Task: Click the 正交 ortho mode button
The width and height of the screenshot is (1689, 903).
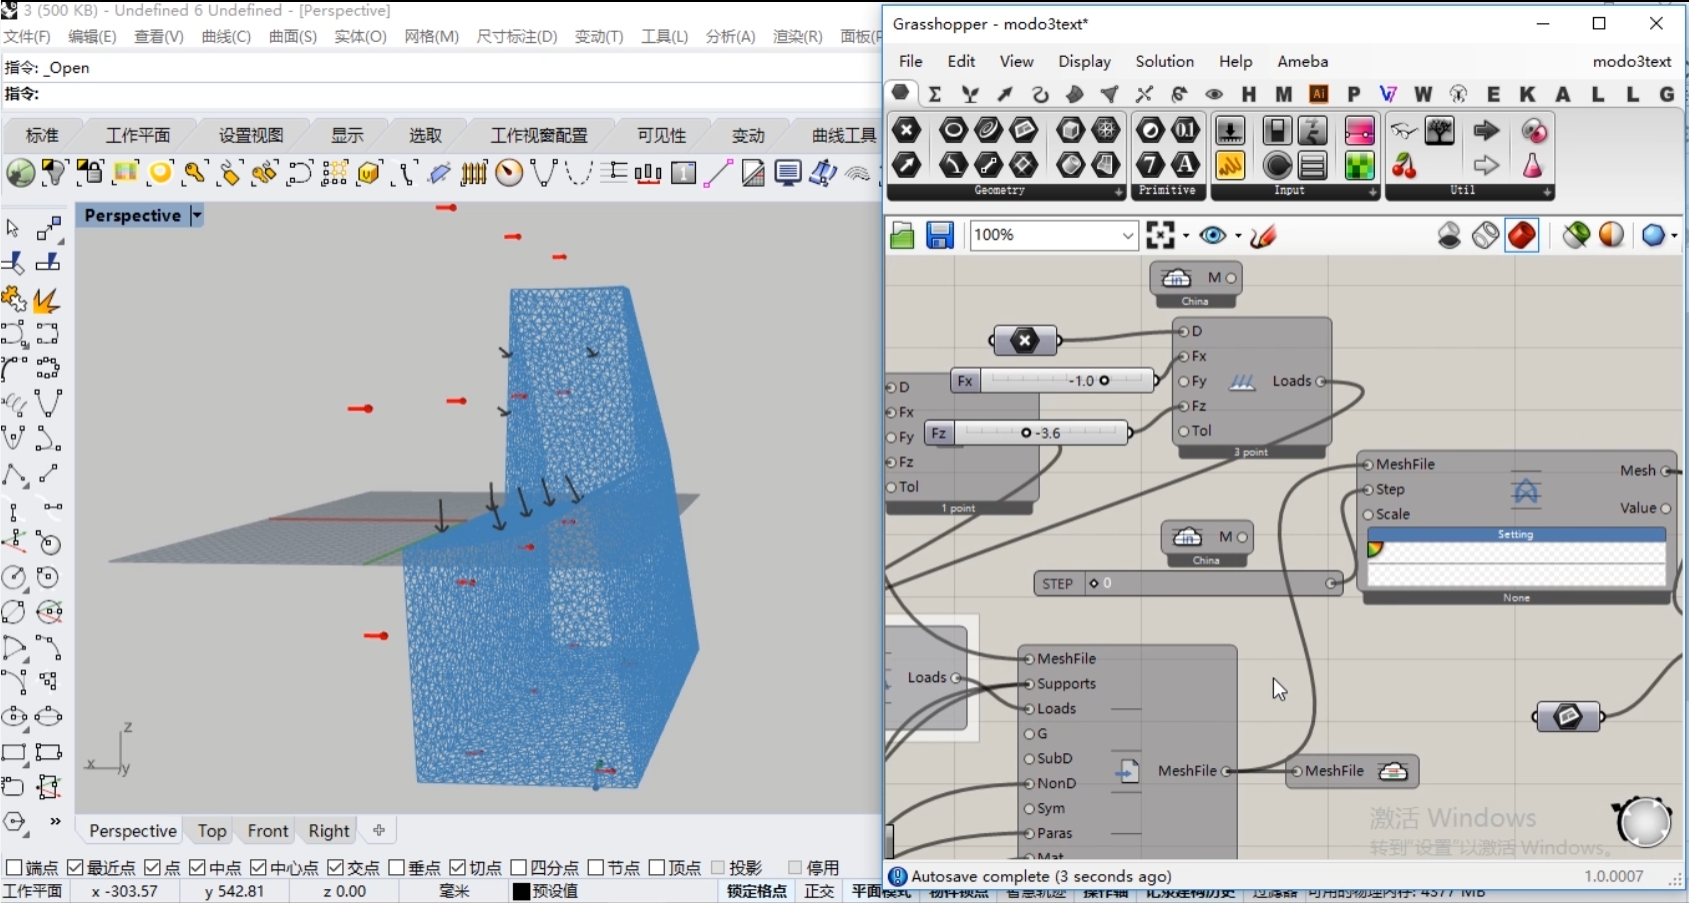Action: point(819,891)
